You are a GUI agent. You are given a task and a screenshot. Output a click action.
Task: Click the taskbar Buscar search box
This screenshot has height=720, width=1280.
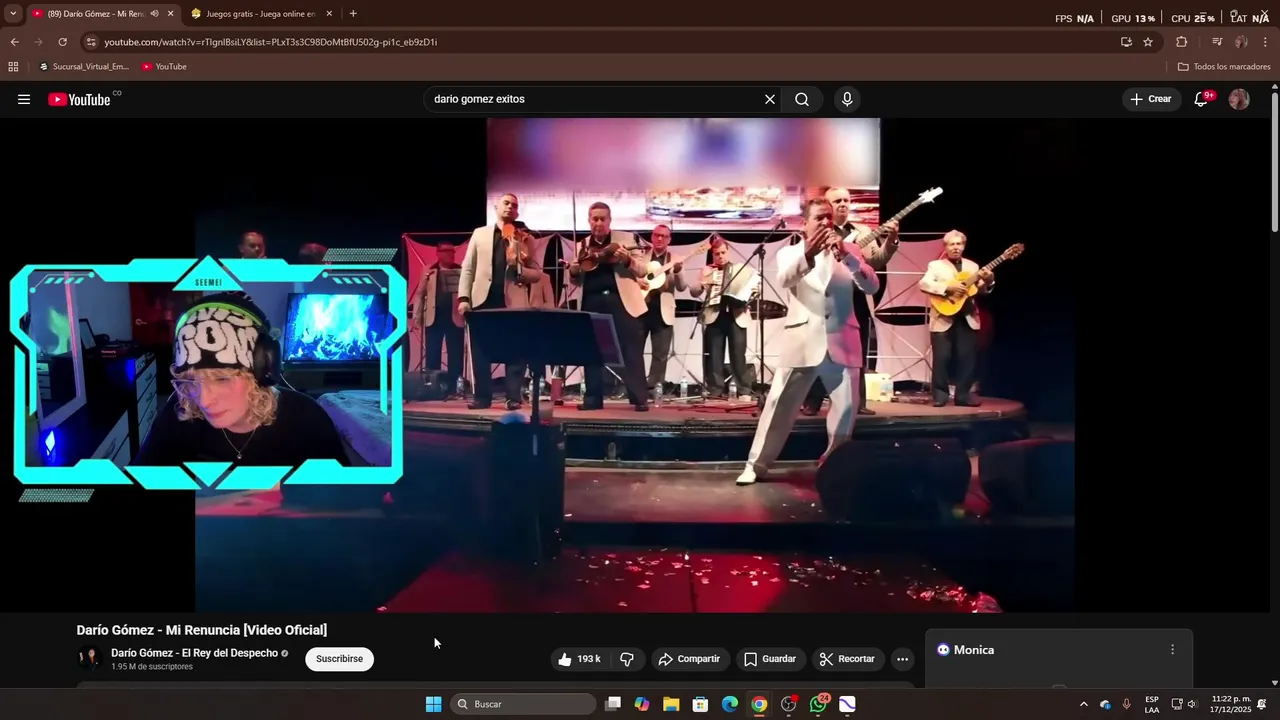[525, 704]
